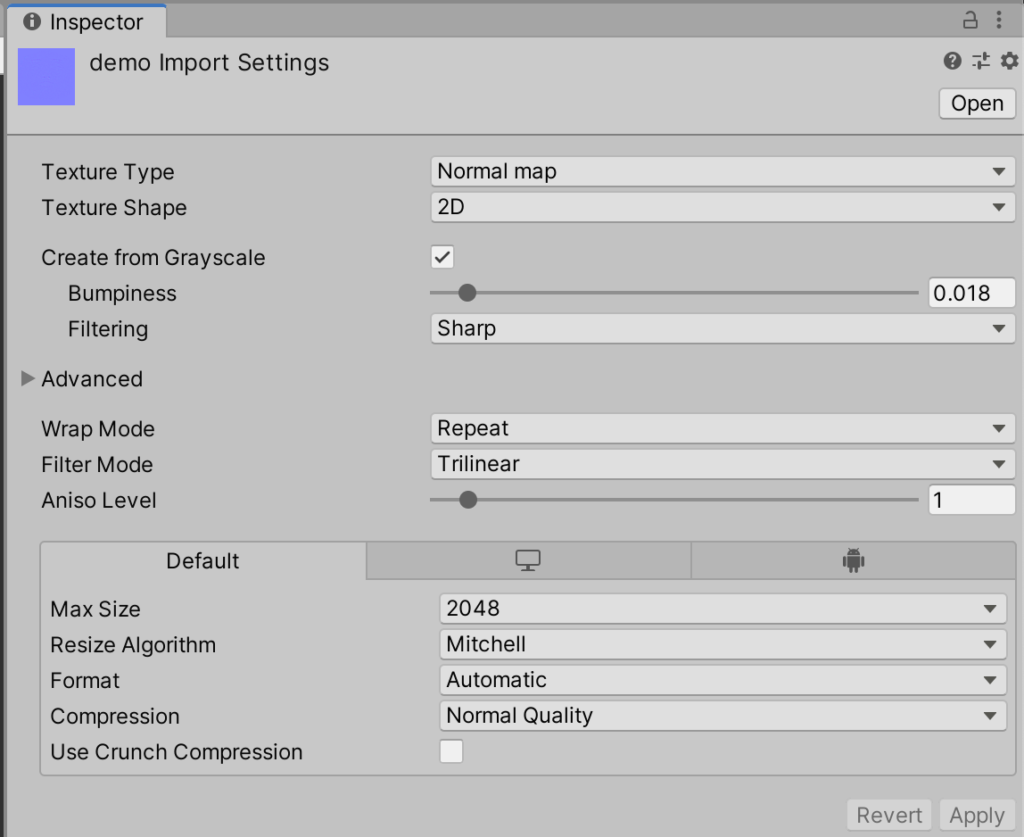Click the 'Format' label
The width and height of the screenshot is (1024, 837).
point(85,681)
